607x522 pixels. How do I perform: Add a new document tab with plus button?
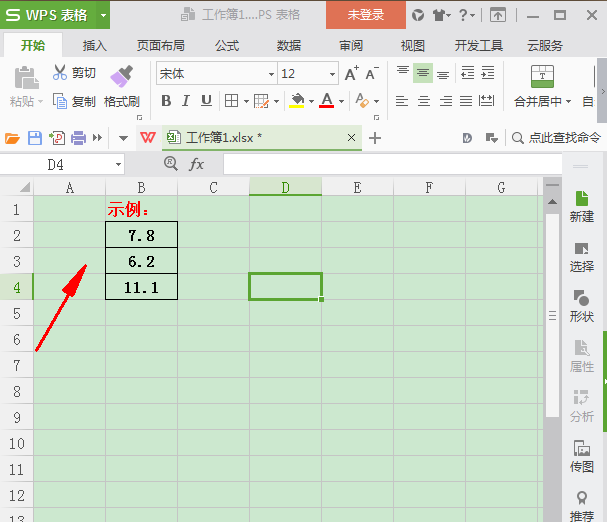point(375,138)
